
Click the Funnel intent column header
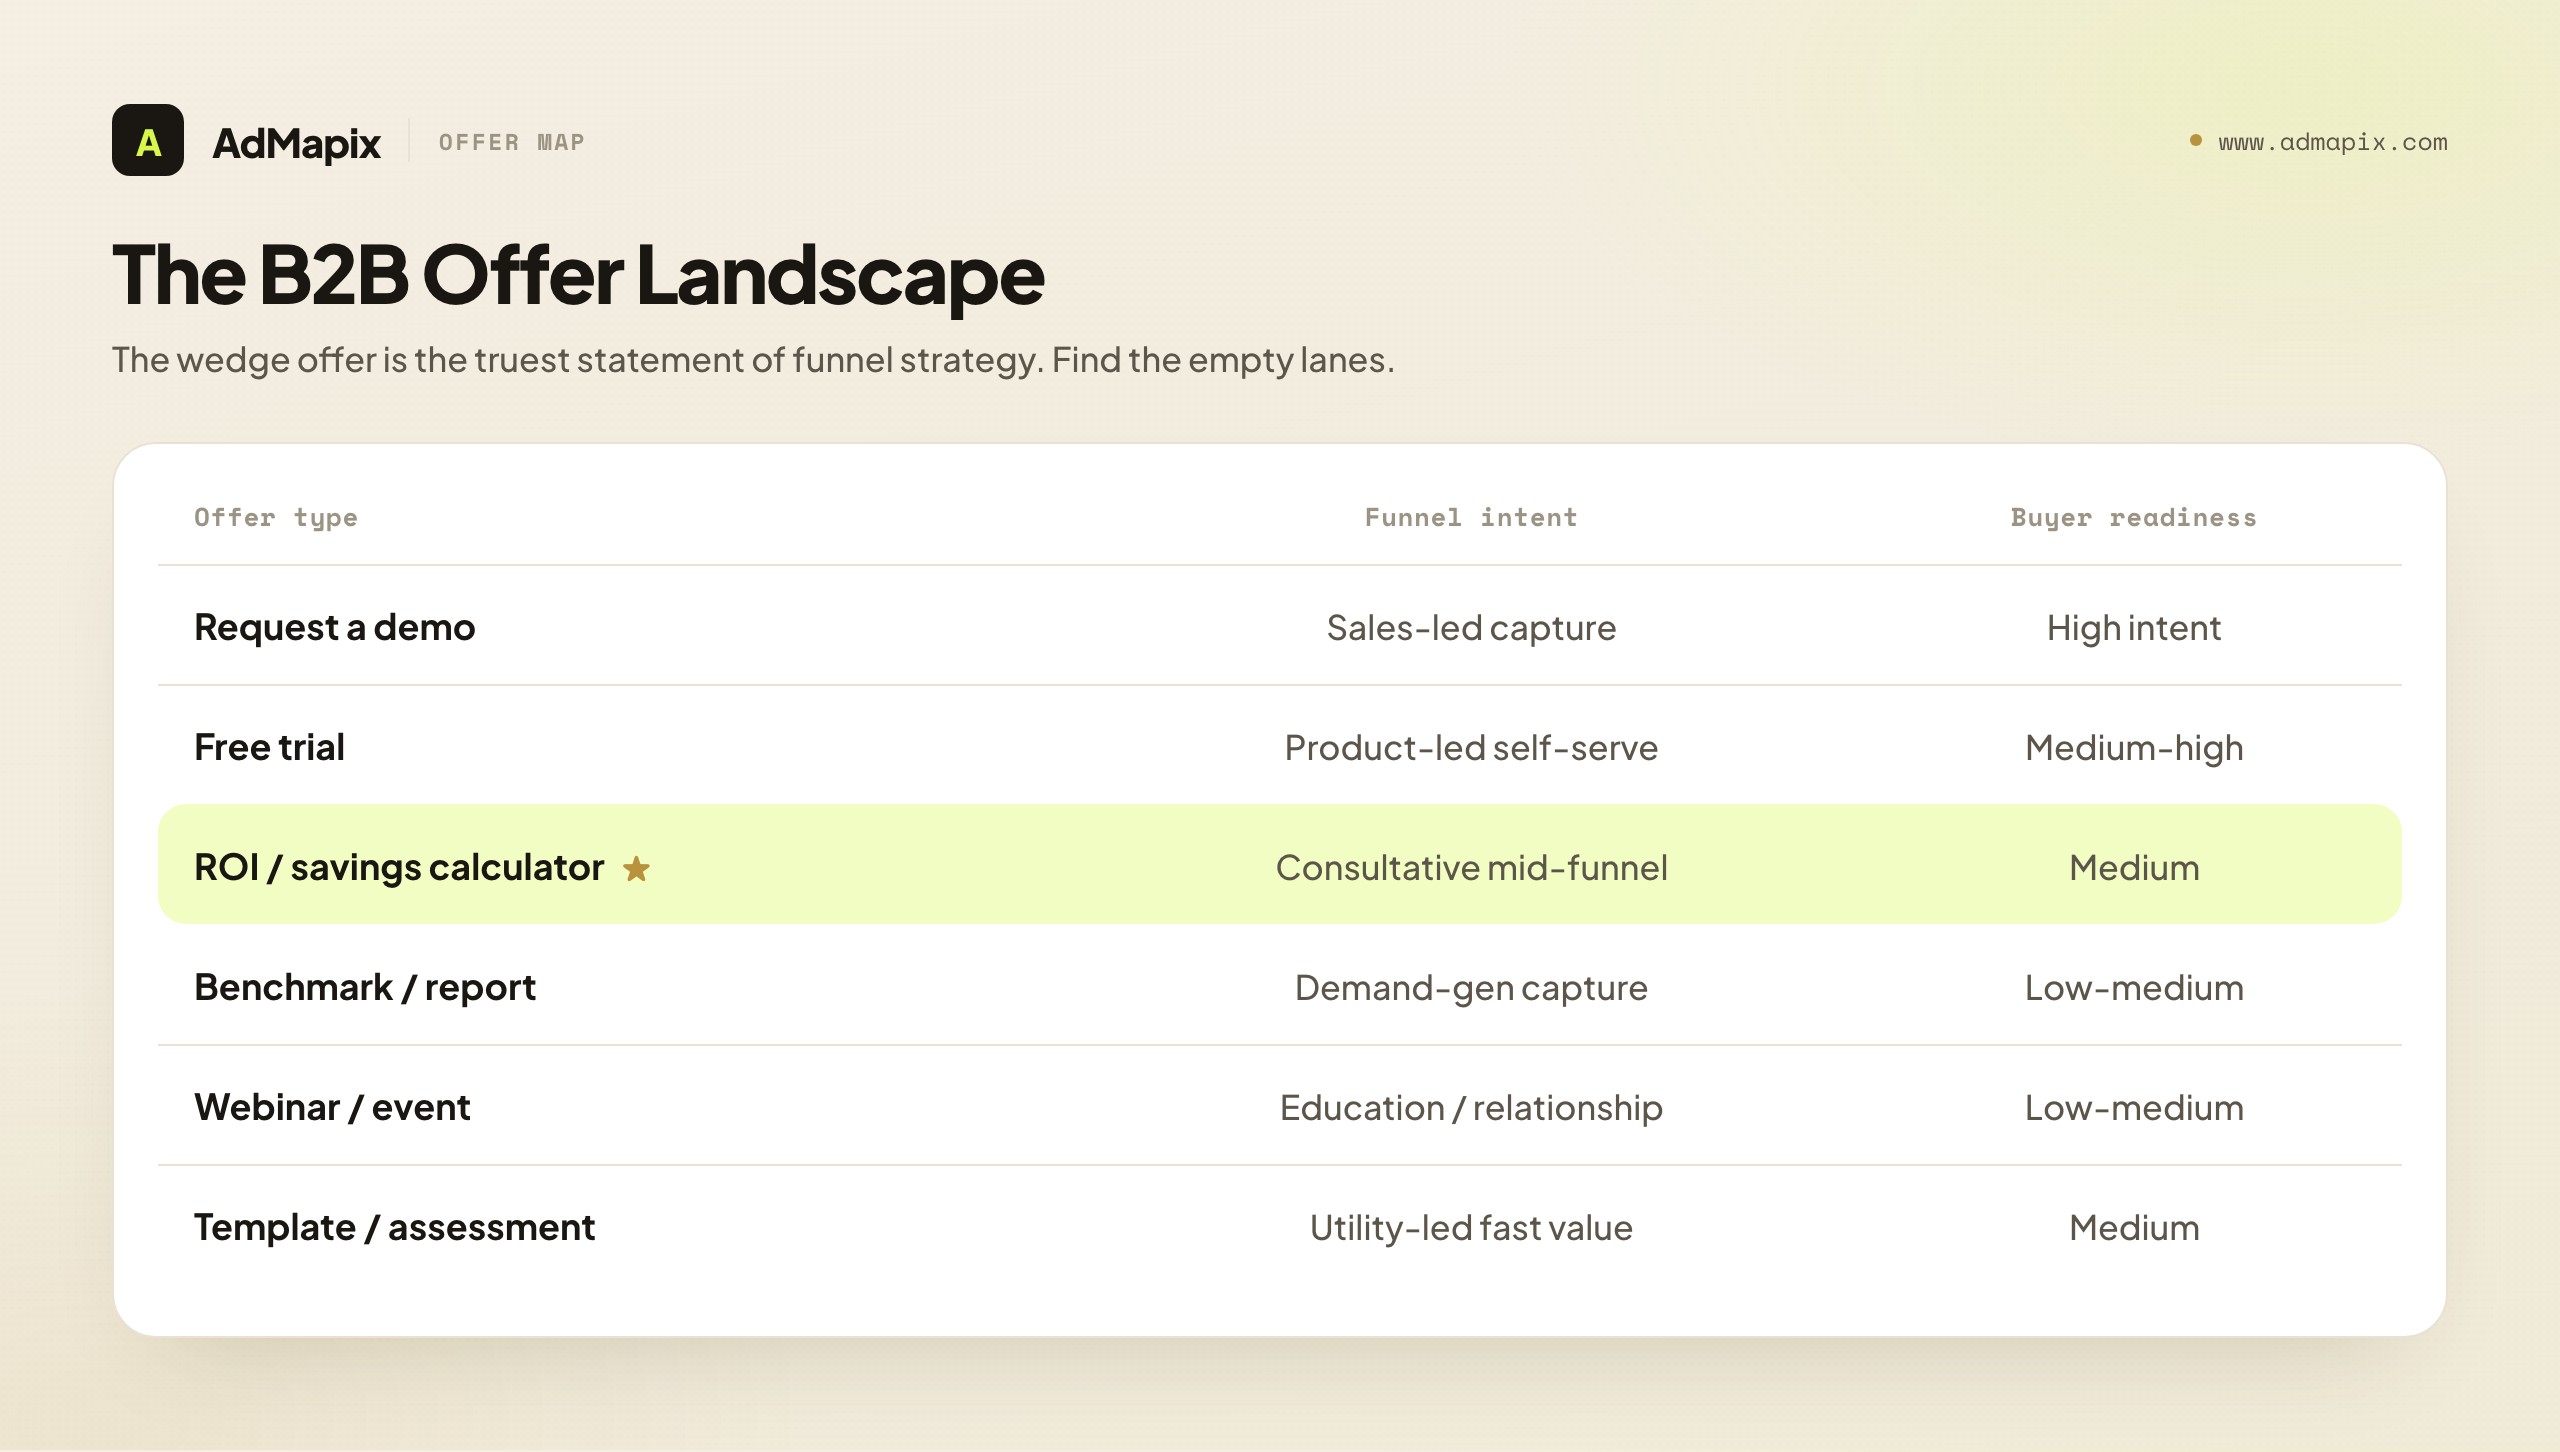(1471, 517)
